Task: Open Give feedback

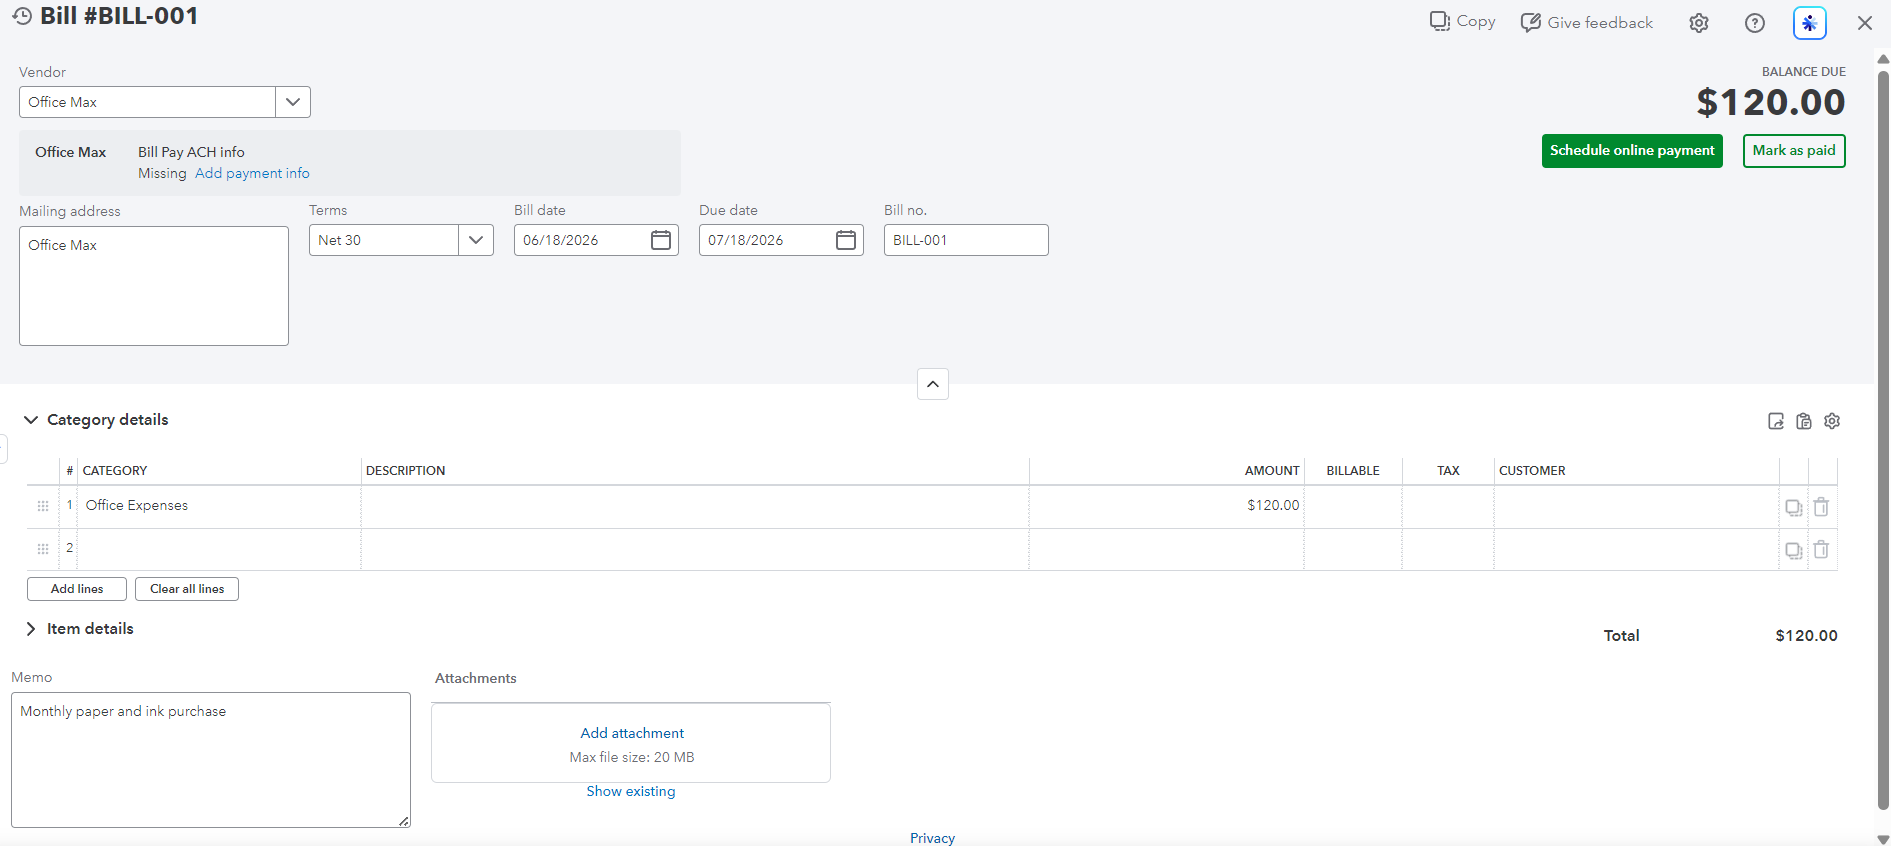Action: pyautogui.click(x=1587, y=22)
